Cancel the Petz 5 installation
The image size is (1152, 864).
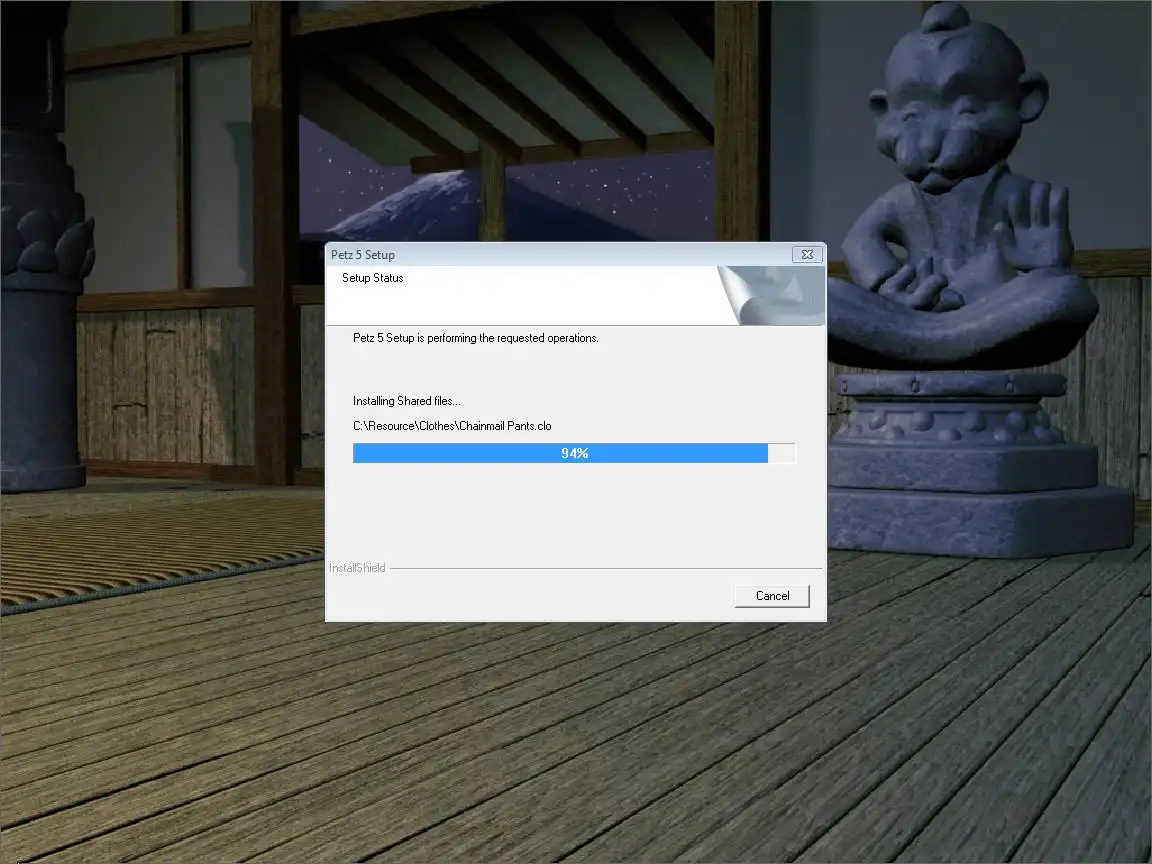tap(772, 596)
